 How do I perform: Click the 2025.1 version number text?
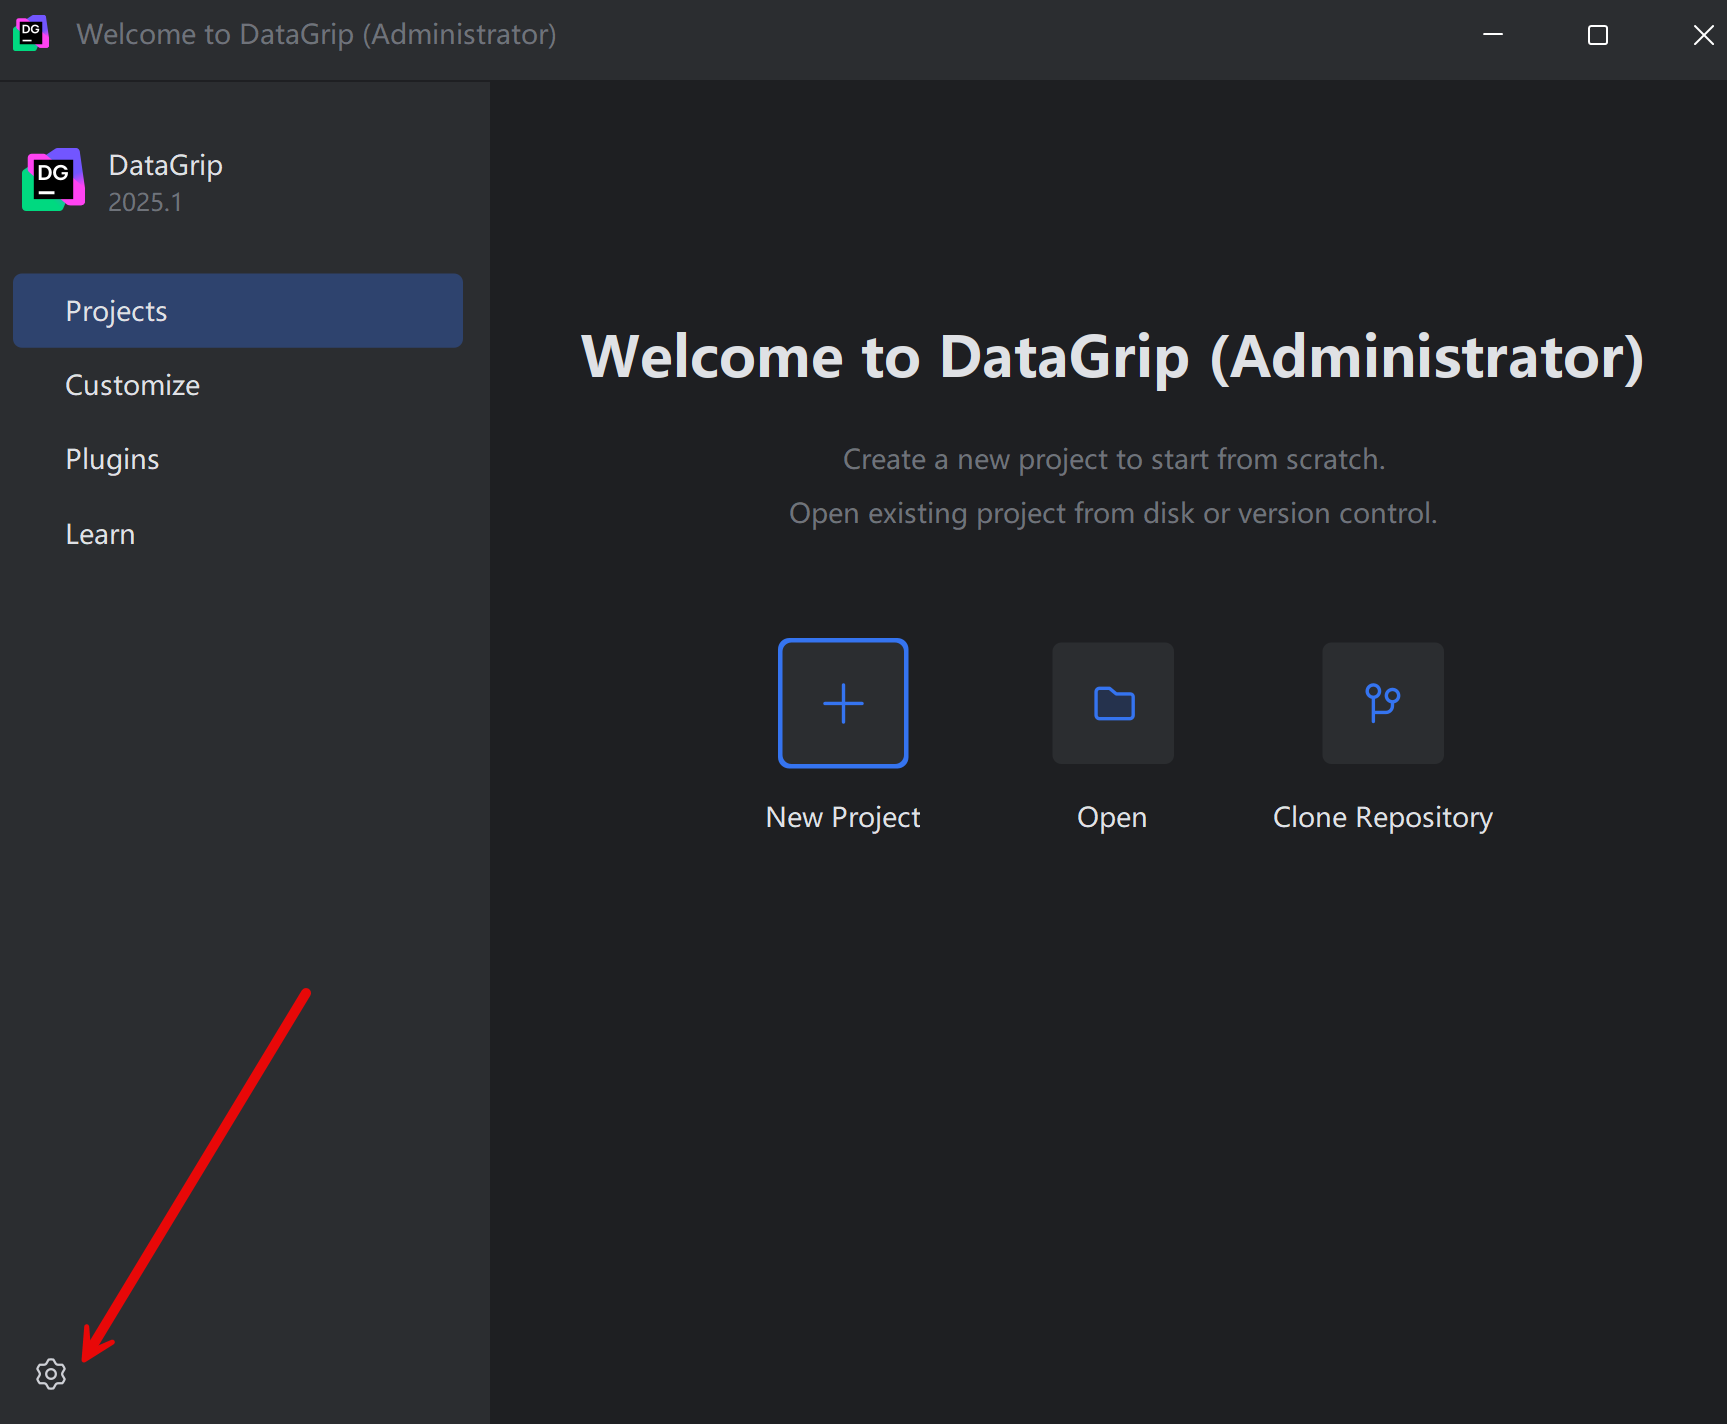click(145, 202)
